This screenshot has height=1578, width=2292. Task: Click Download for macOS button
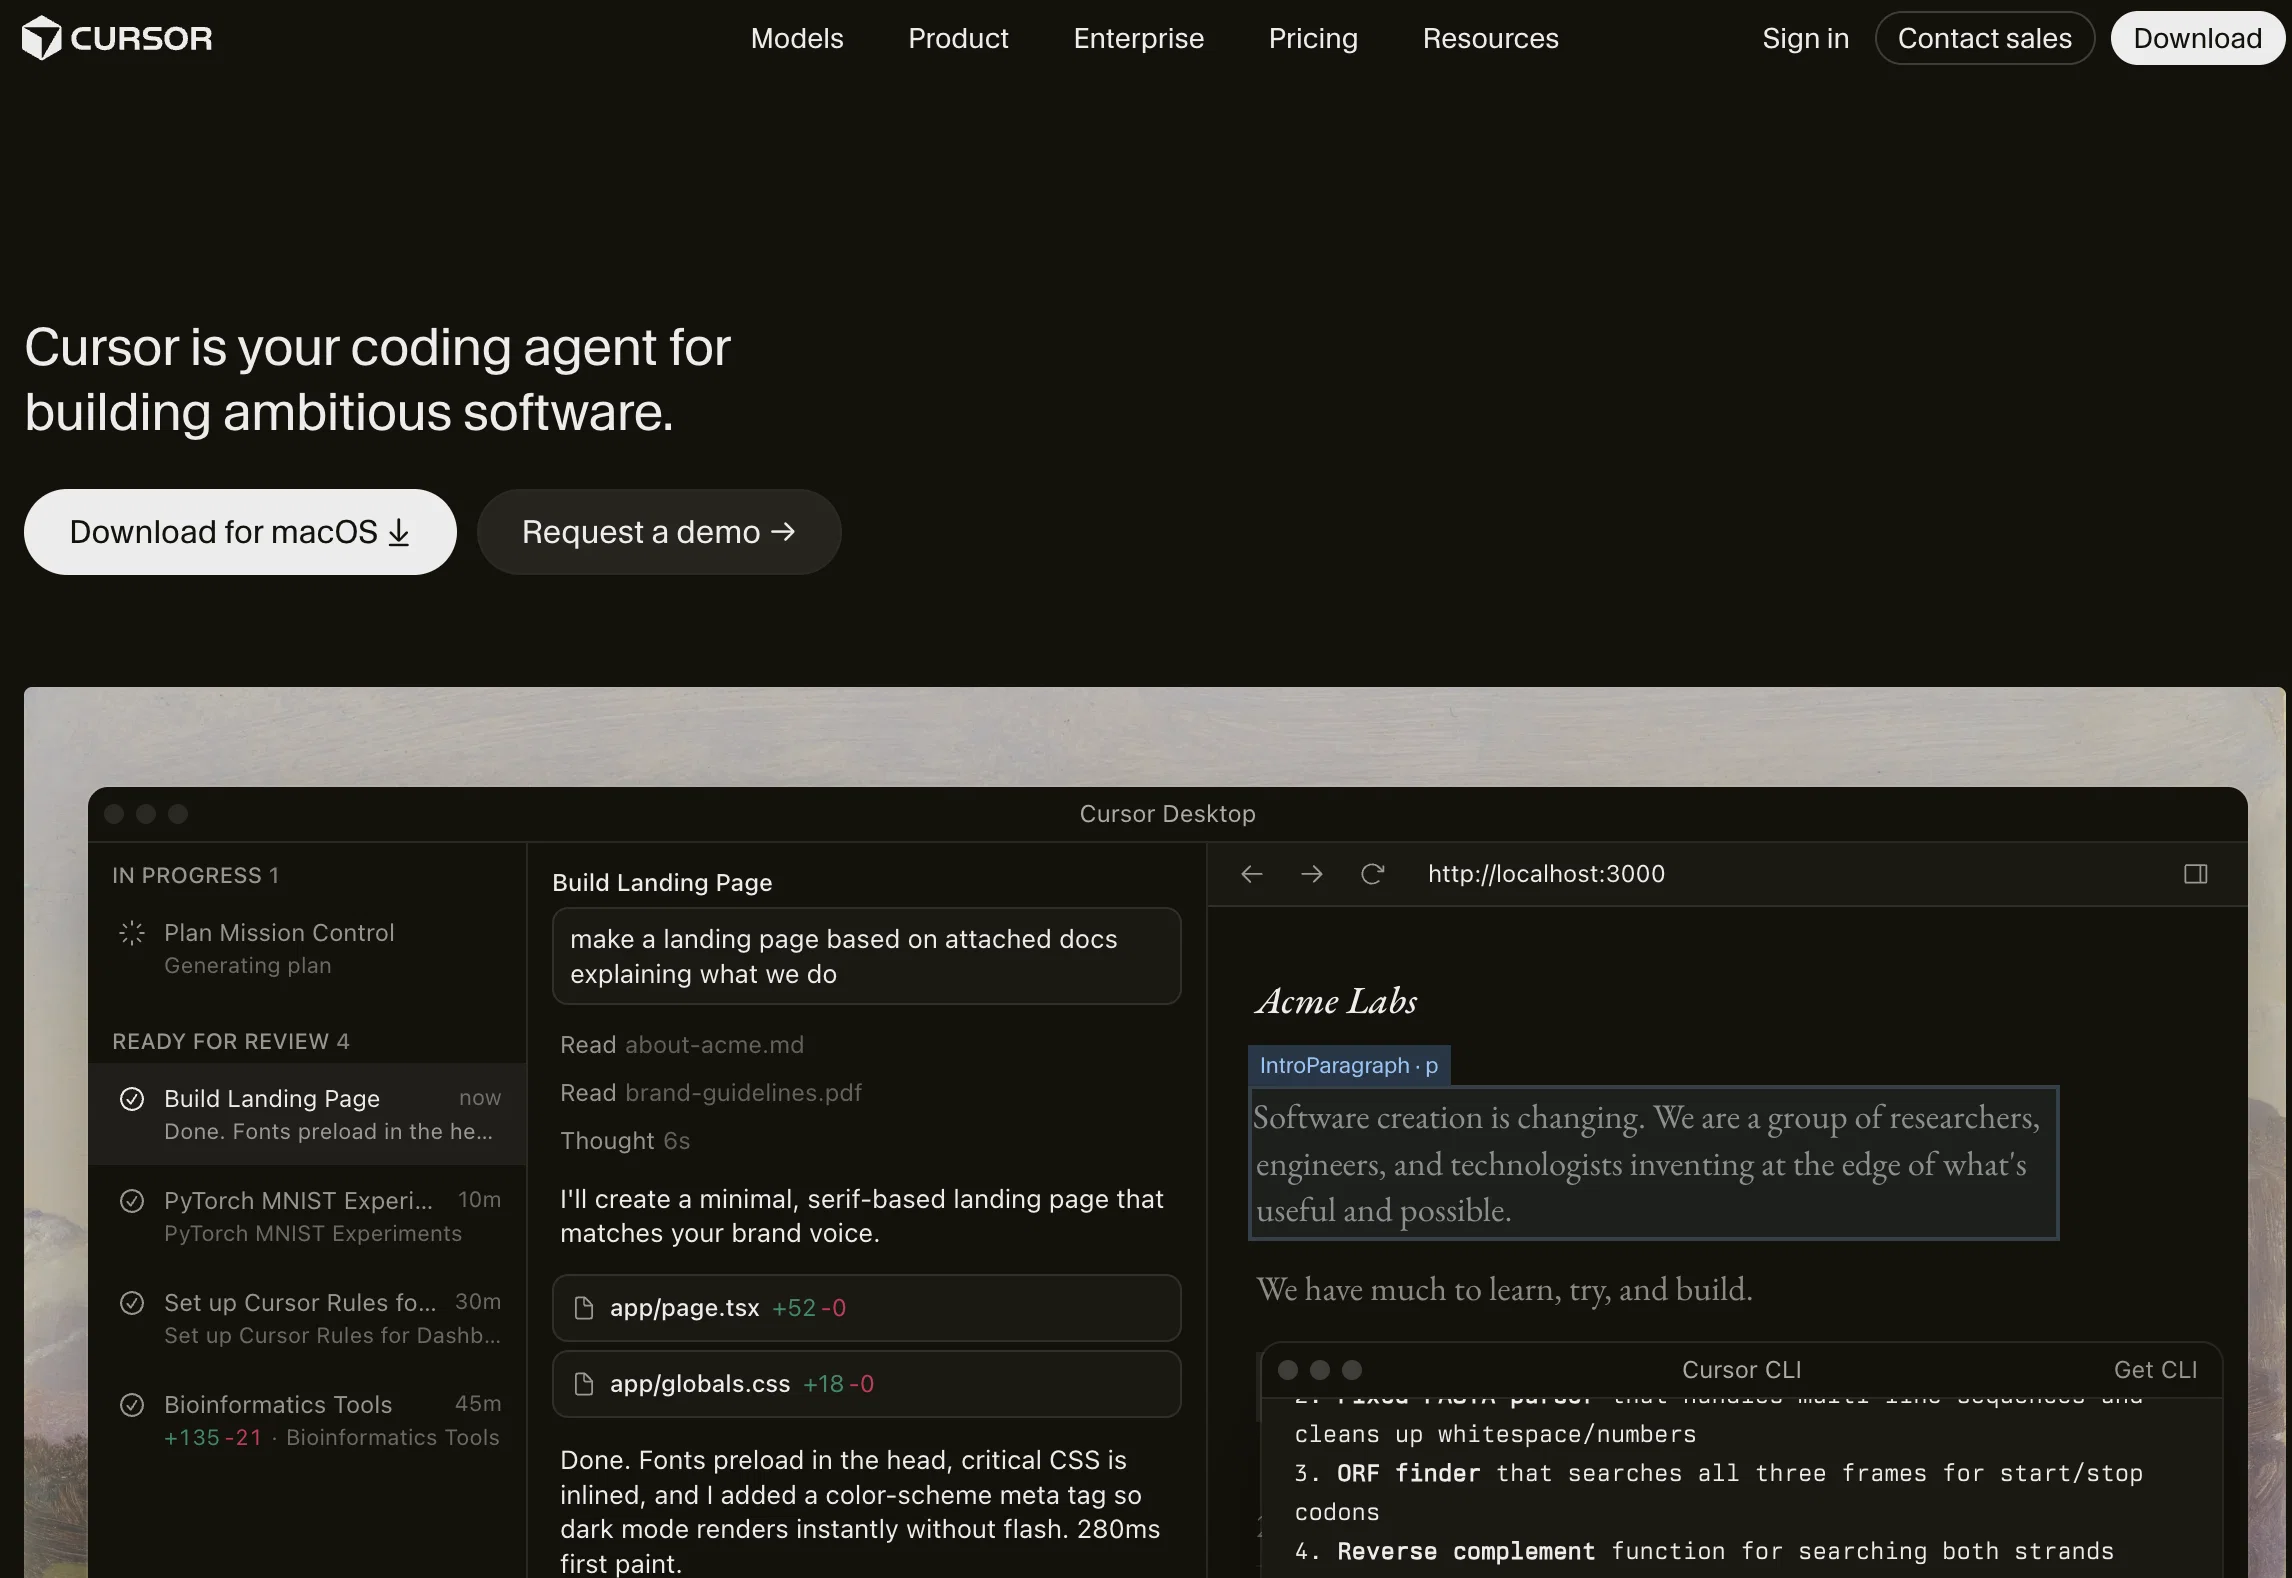(240, 532)
